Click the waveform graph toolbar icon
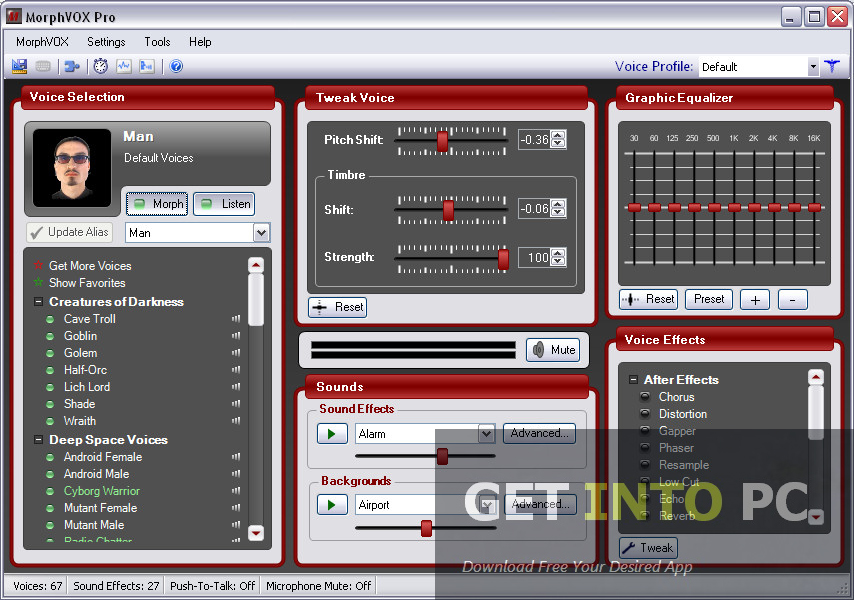 [124, 66]
